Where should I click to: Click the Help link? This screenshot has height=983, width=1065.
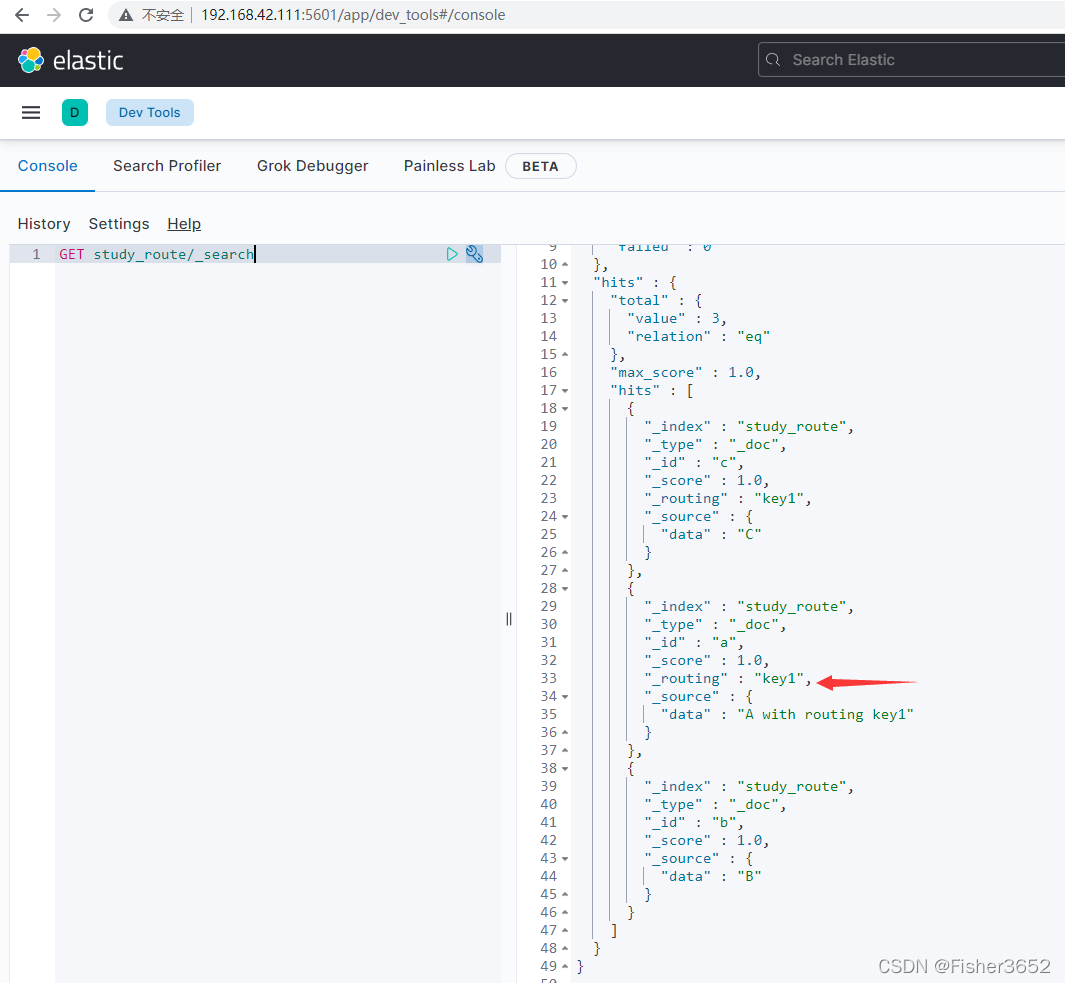point(184,224)
